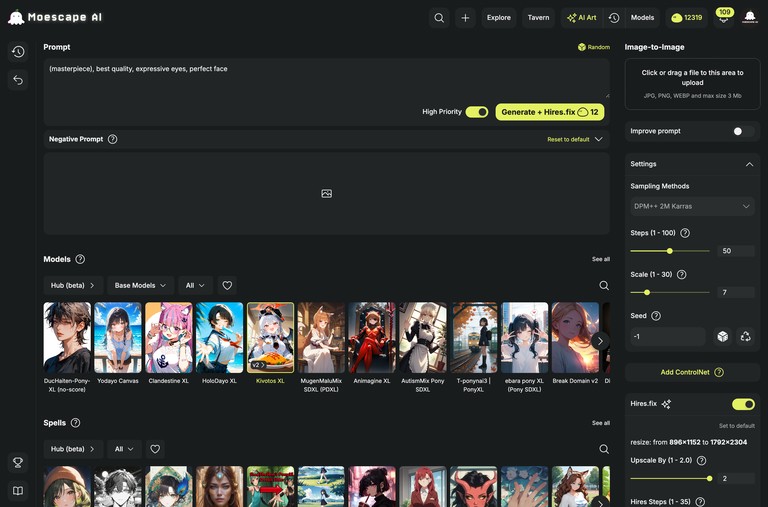This screenshot has height=507, width=768.
Task: Disable the Hires.fix toggle
Action: point(742,404)
